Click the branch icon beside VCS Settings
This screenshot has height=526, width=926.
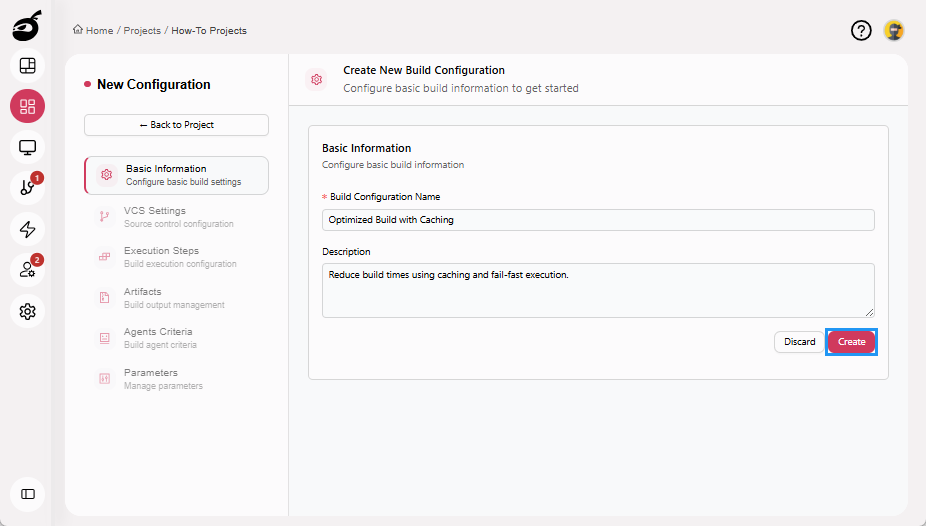(x=105, y=217)
